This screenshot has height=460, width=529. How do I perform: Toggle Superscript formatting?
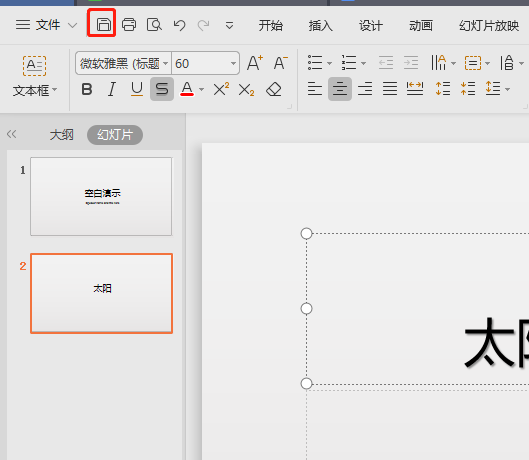click(221, 89)
